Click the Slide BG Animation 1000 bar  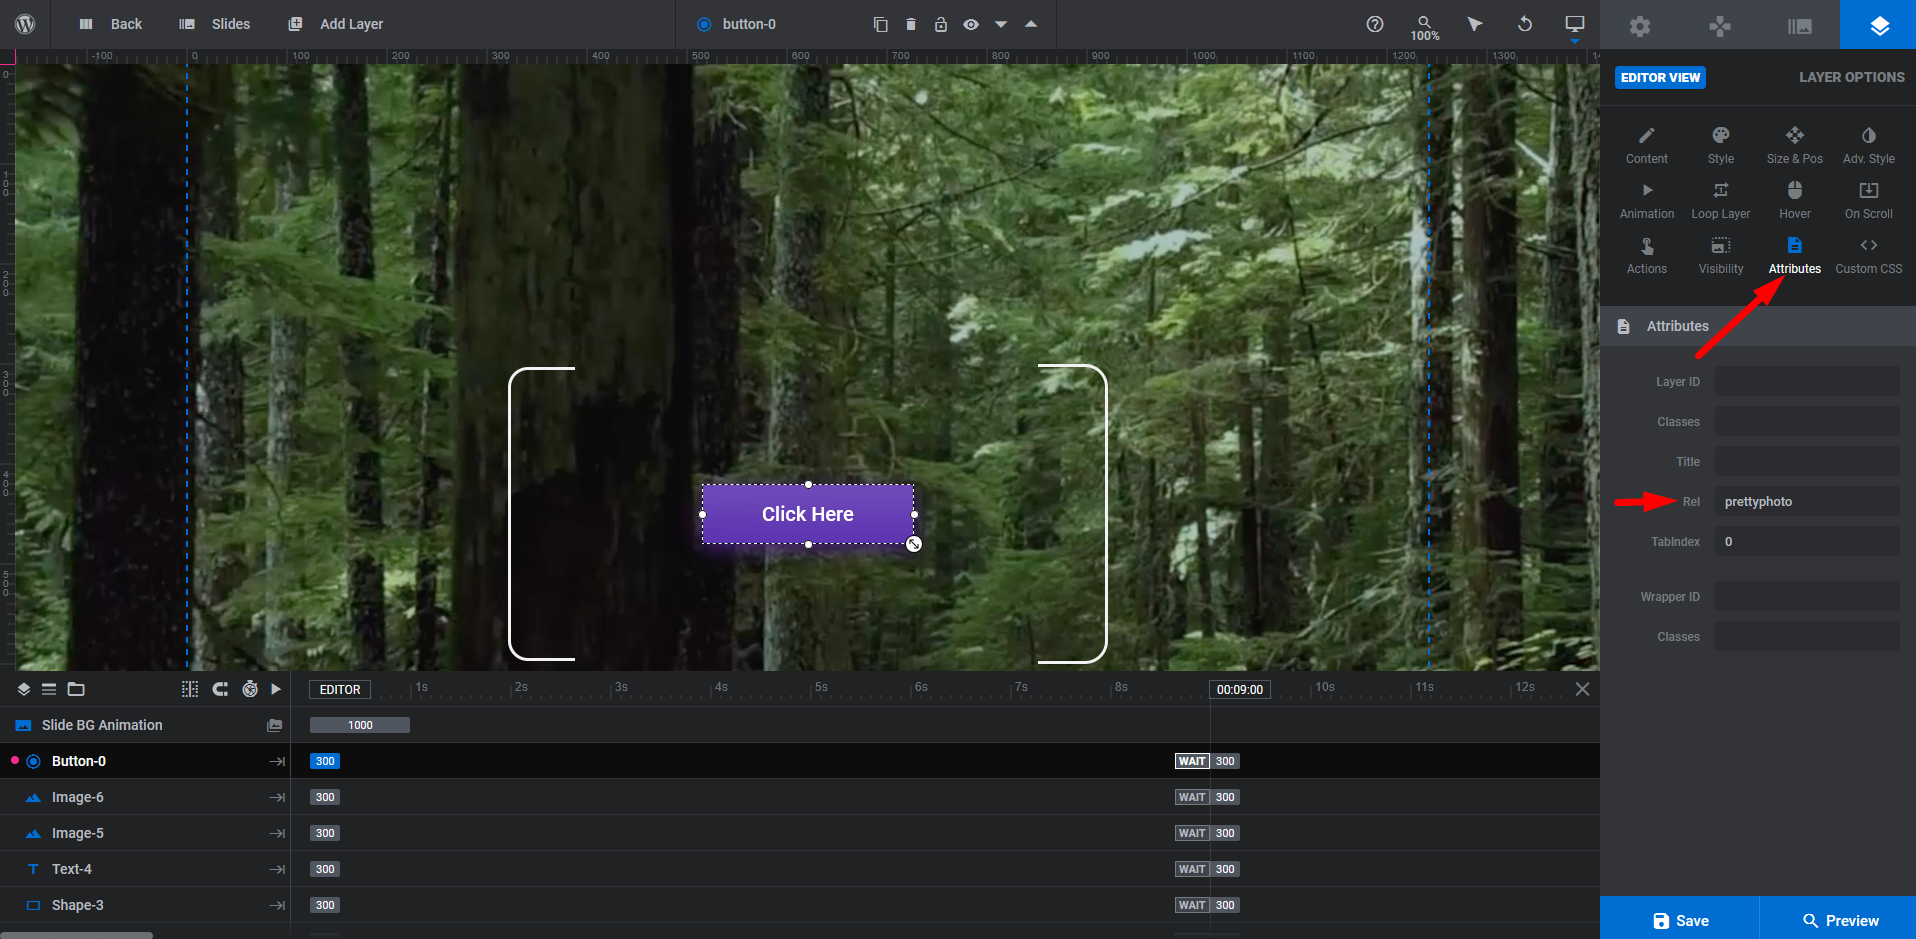tap(360, 725)
